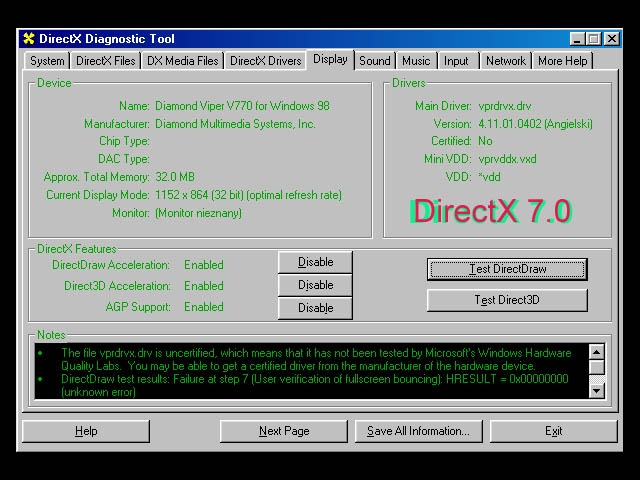The width and height of the screenshot is (640, 480).
Task: Disable AGP Support
Action: coord(315,308)
